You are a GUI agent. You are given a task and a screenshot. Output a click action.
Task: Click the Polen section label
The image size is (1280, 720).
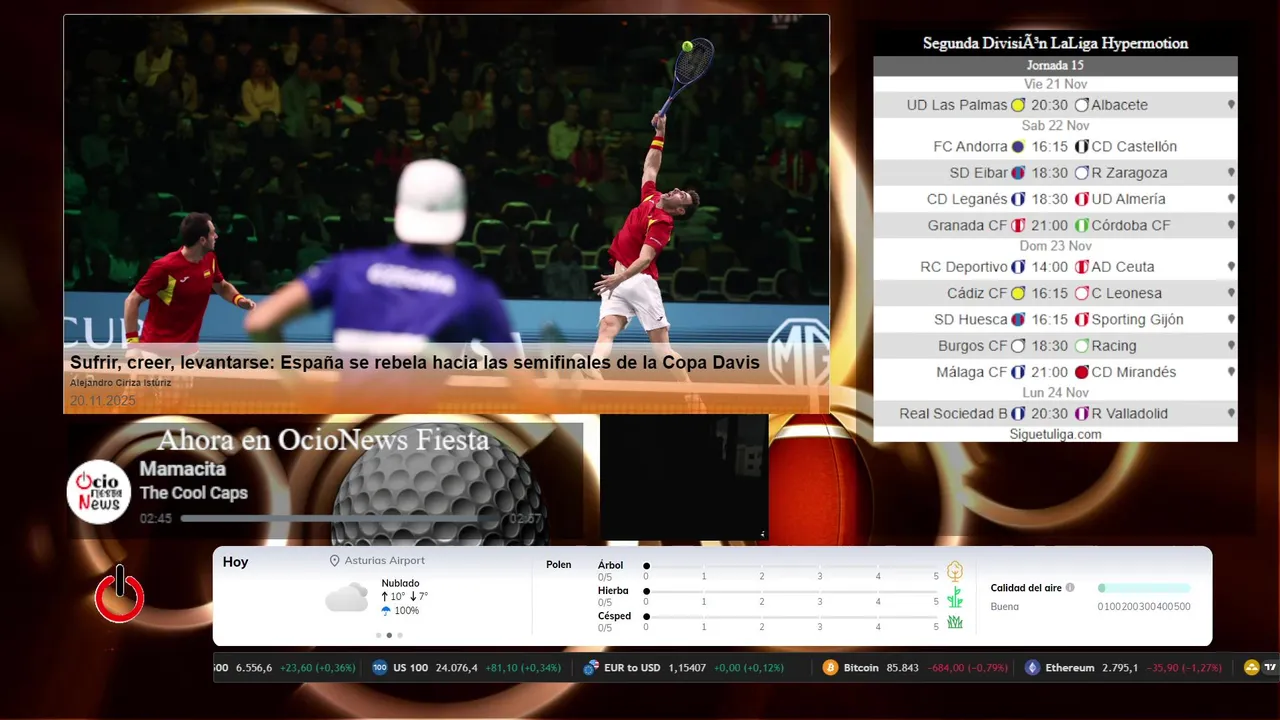559,565
